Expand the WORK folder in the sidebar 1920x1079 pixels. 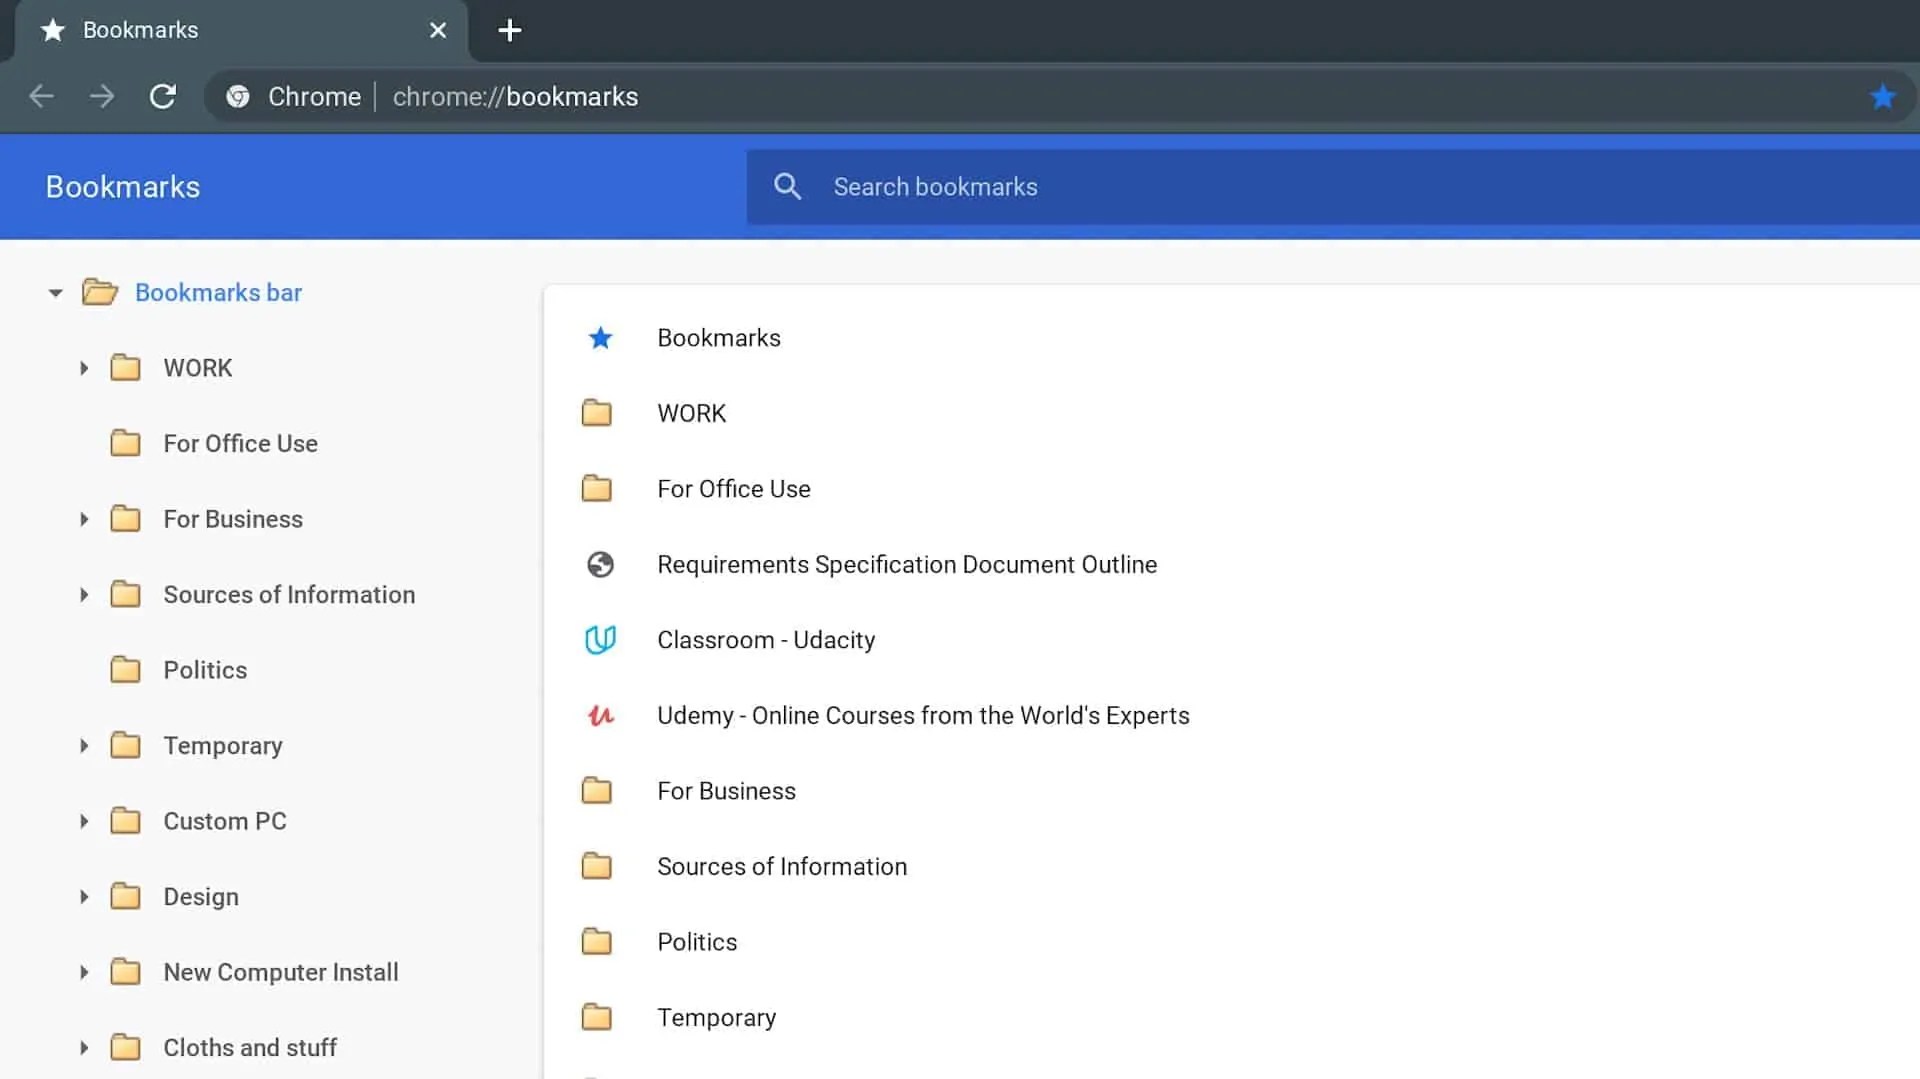coord(83,368)
